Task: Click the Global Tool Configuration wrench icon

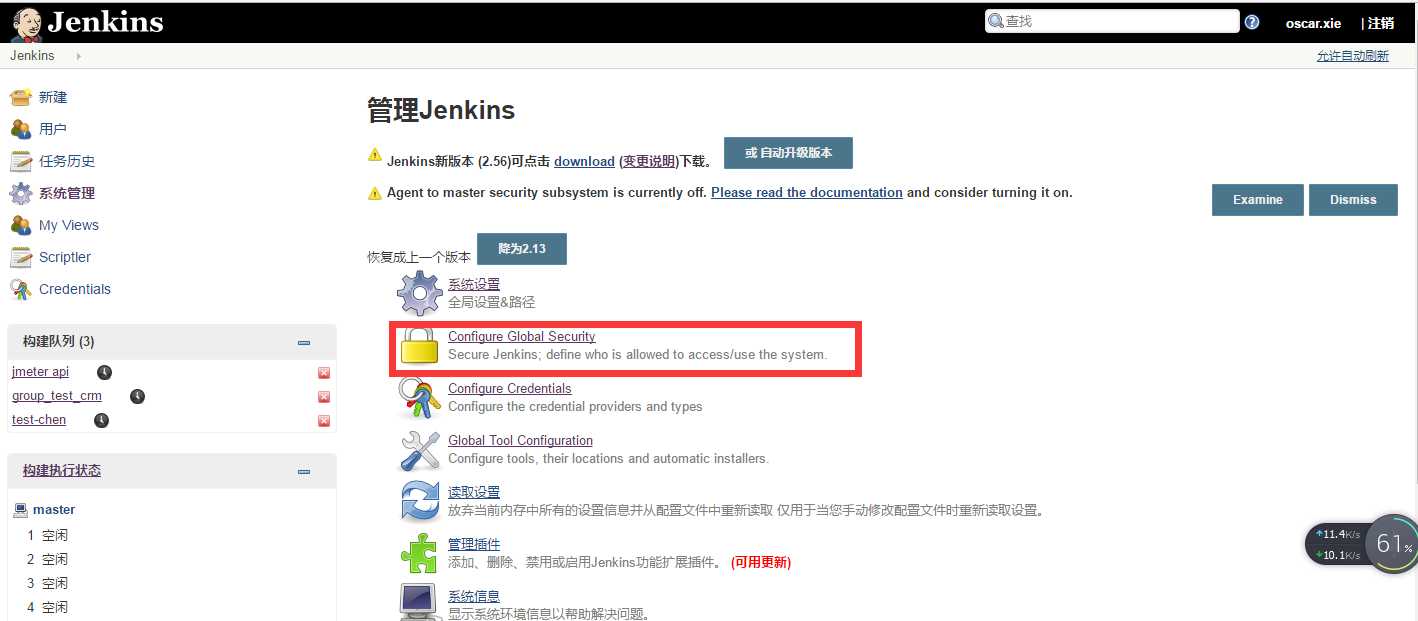Action: tap(419, 450)
